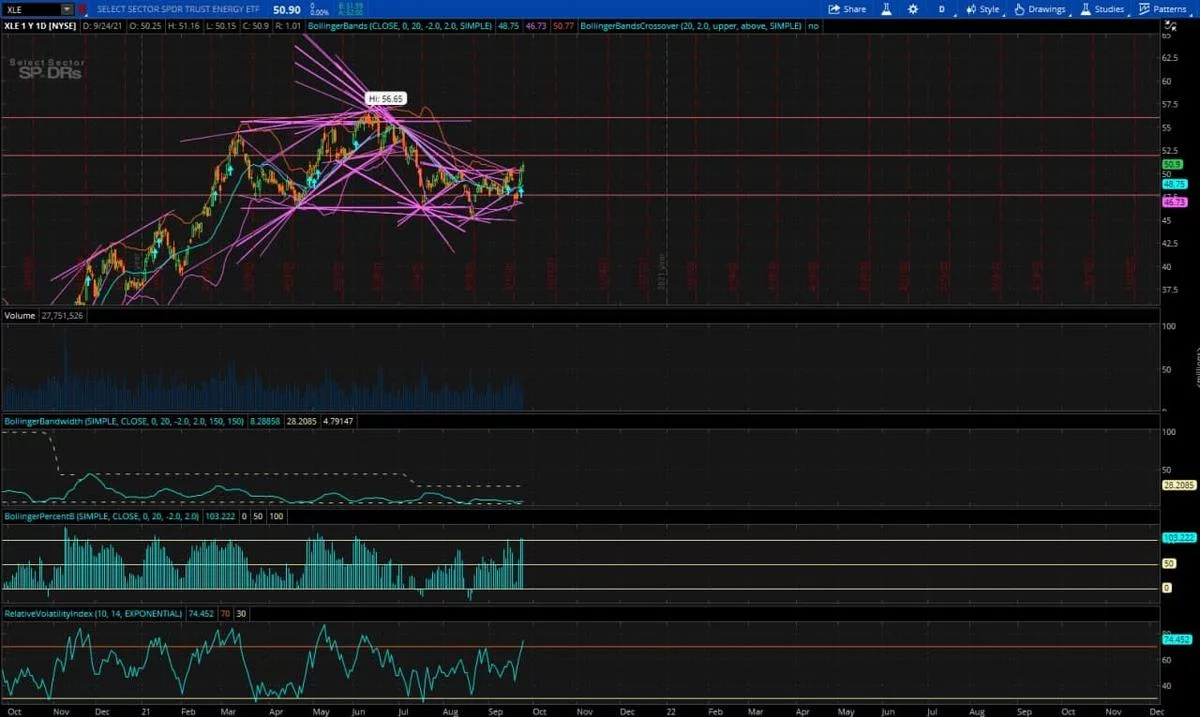Open the flask icon beside Share
Image resolution: width=1200 pixels, height=717 pixels.
885,9
